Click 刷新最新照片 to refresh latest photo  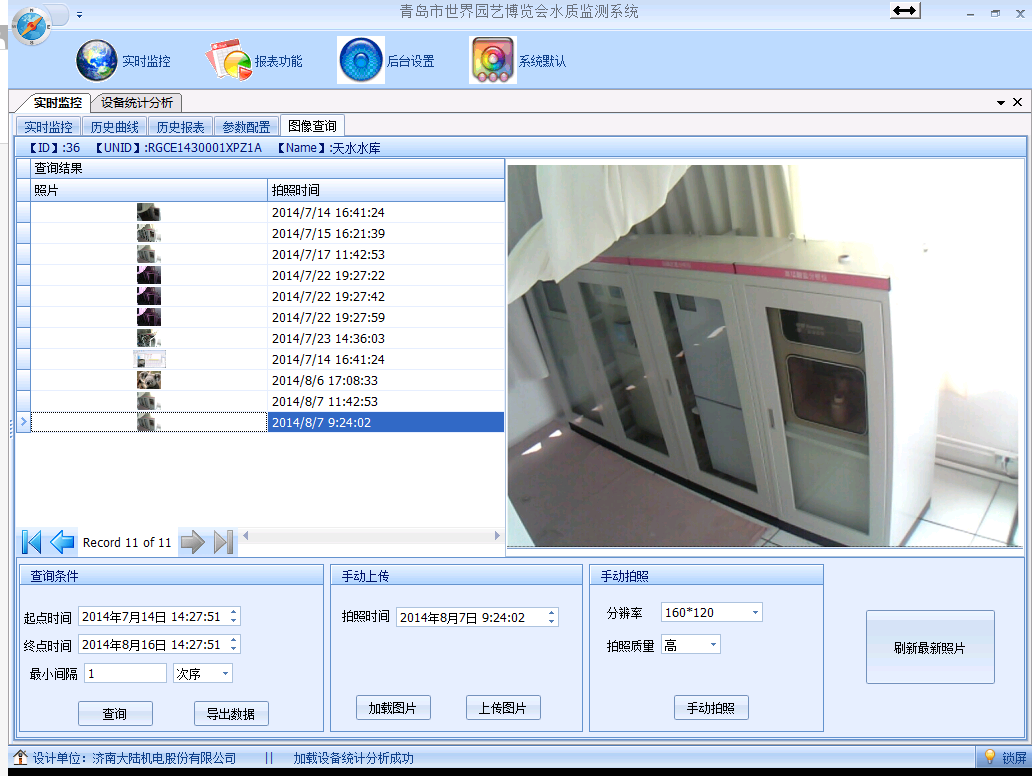[929, 646]
